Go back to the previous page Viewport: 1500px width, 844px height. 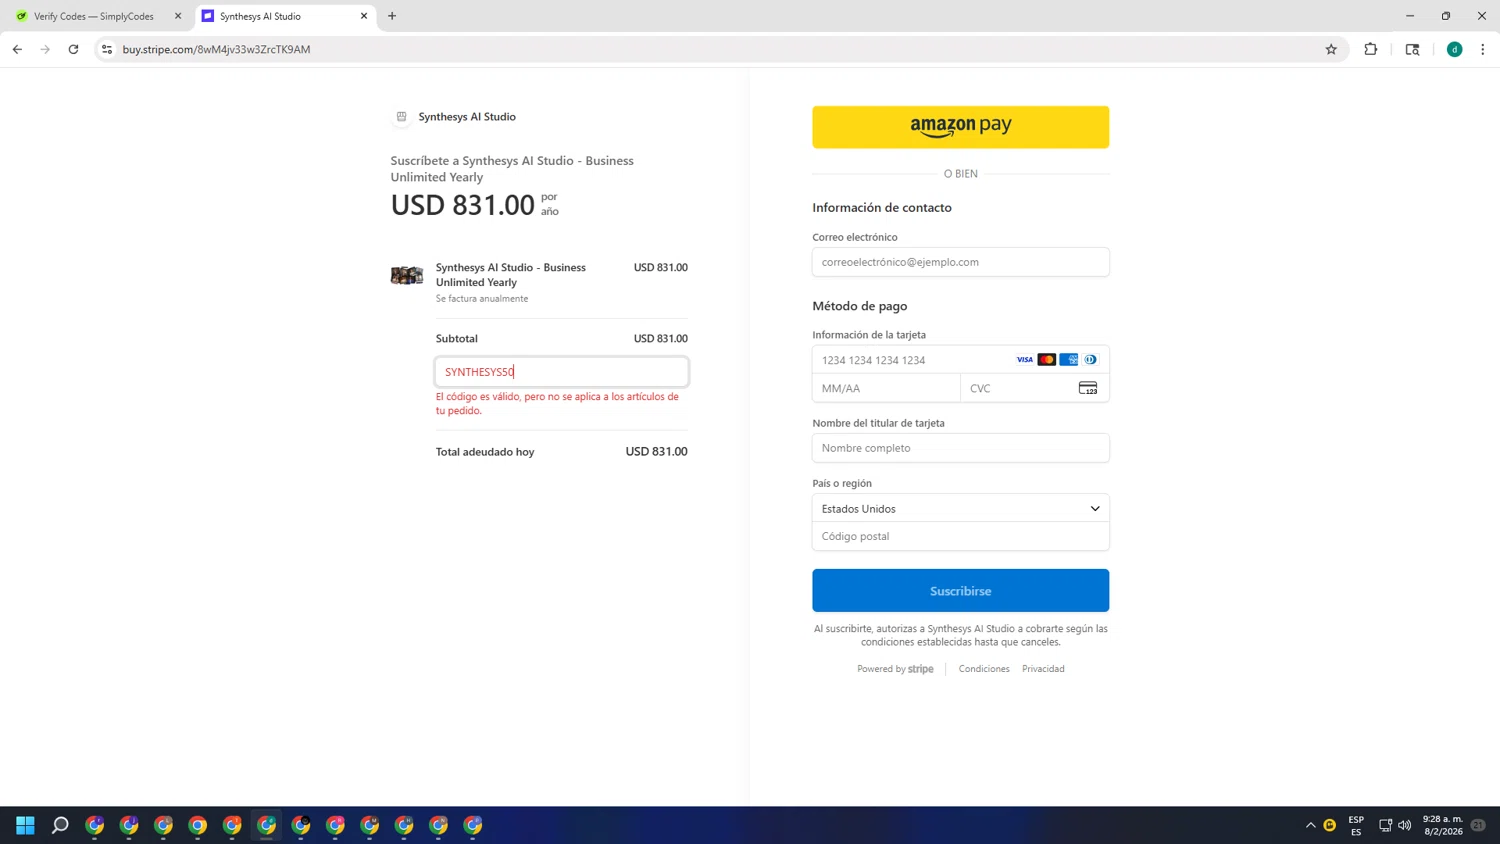[x=17, y=49]
